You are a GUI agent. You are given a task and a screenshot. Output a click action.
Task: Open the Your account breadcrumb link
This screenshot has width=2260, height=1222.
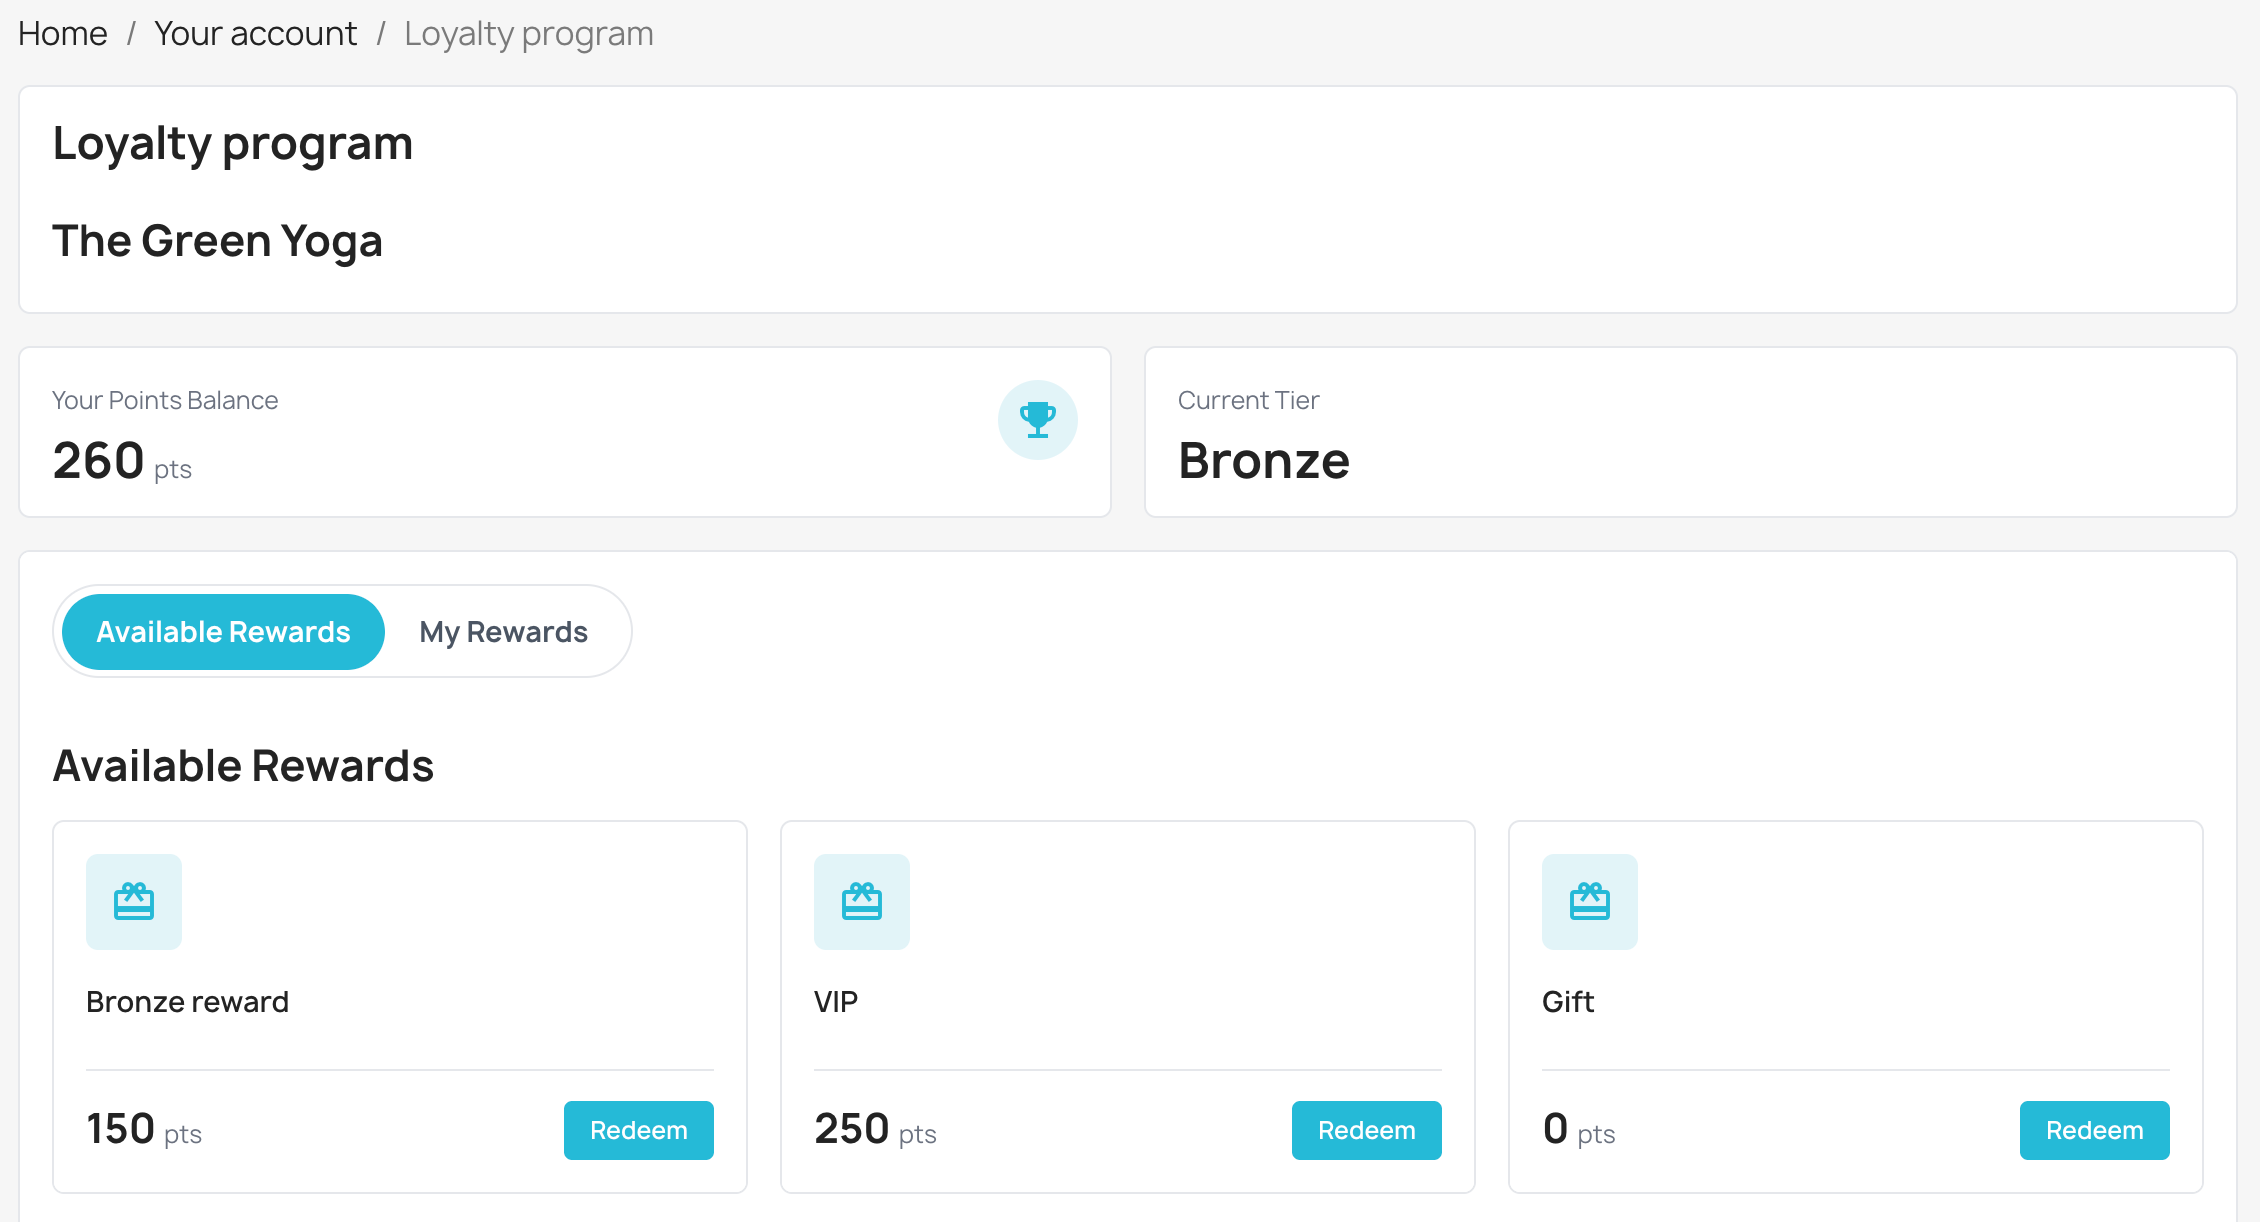(255, 33)
